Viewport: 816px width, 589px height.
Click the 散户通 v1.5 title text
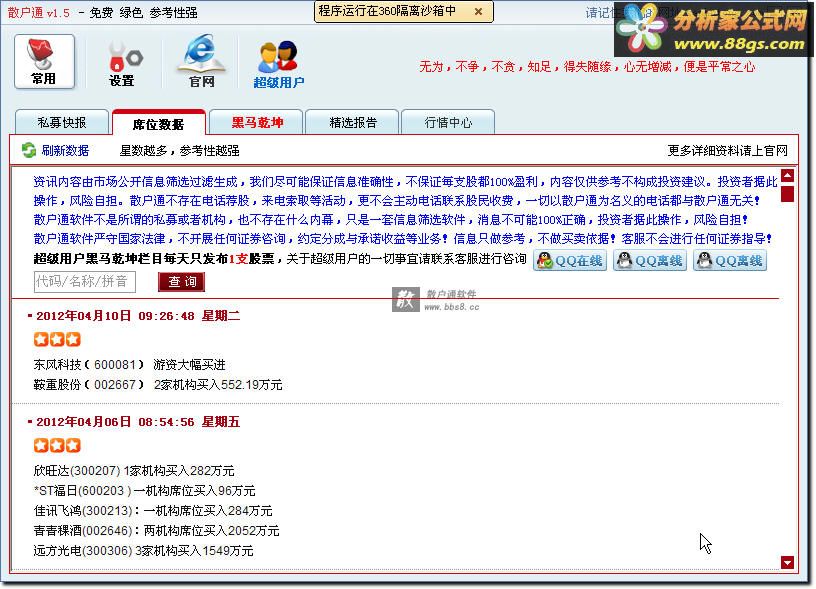tap(39, 12)
